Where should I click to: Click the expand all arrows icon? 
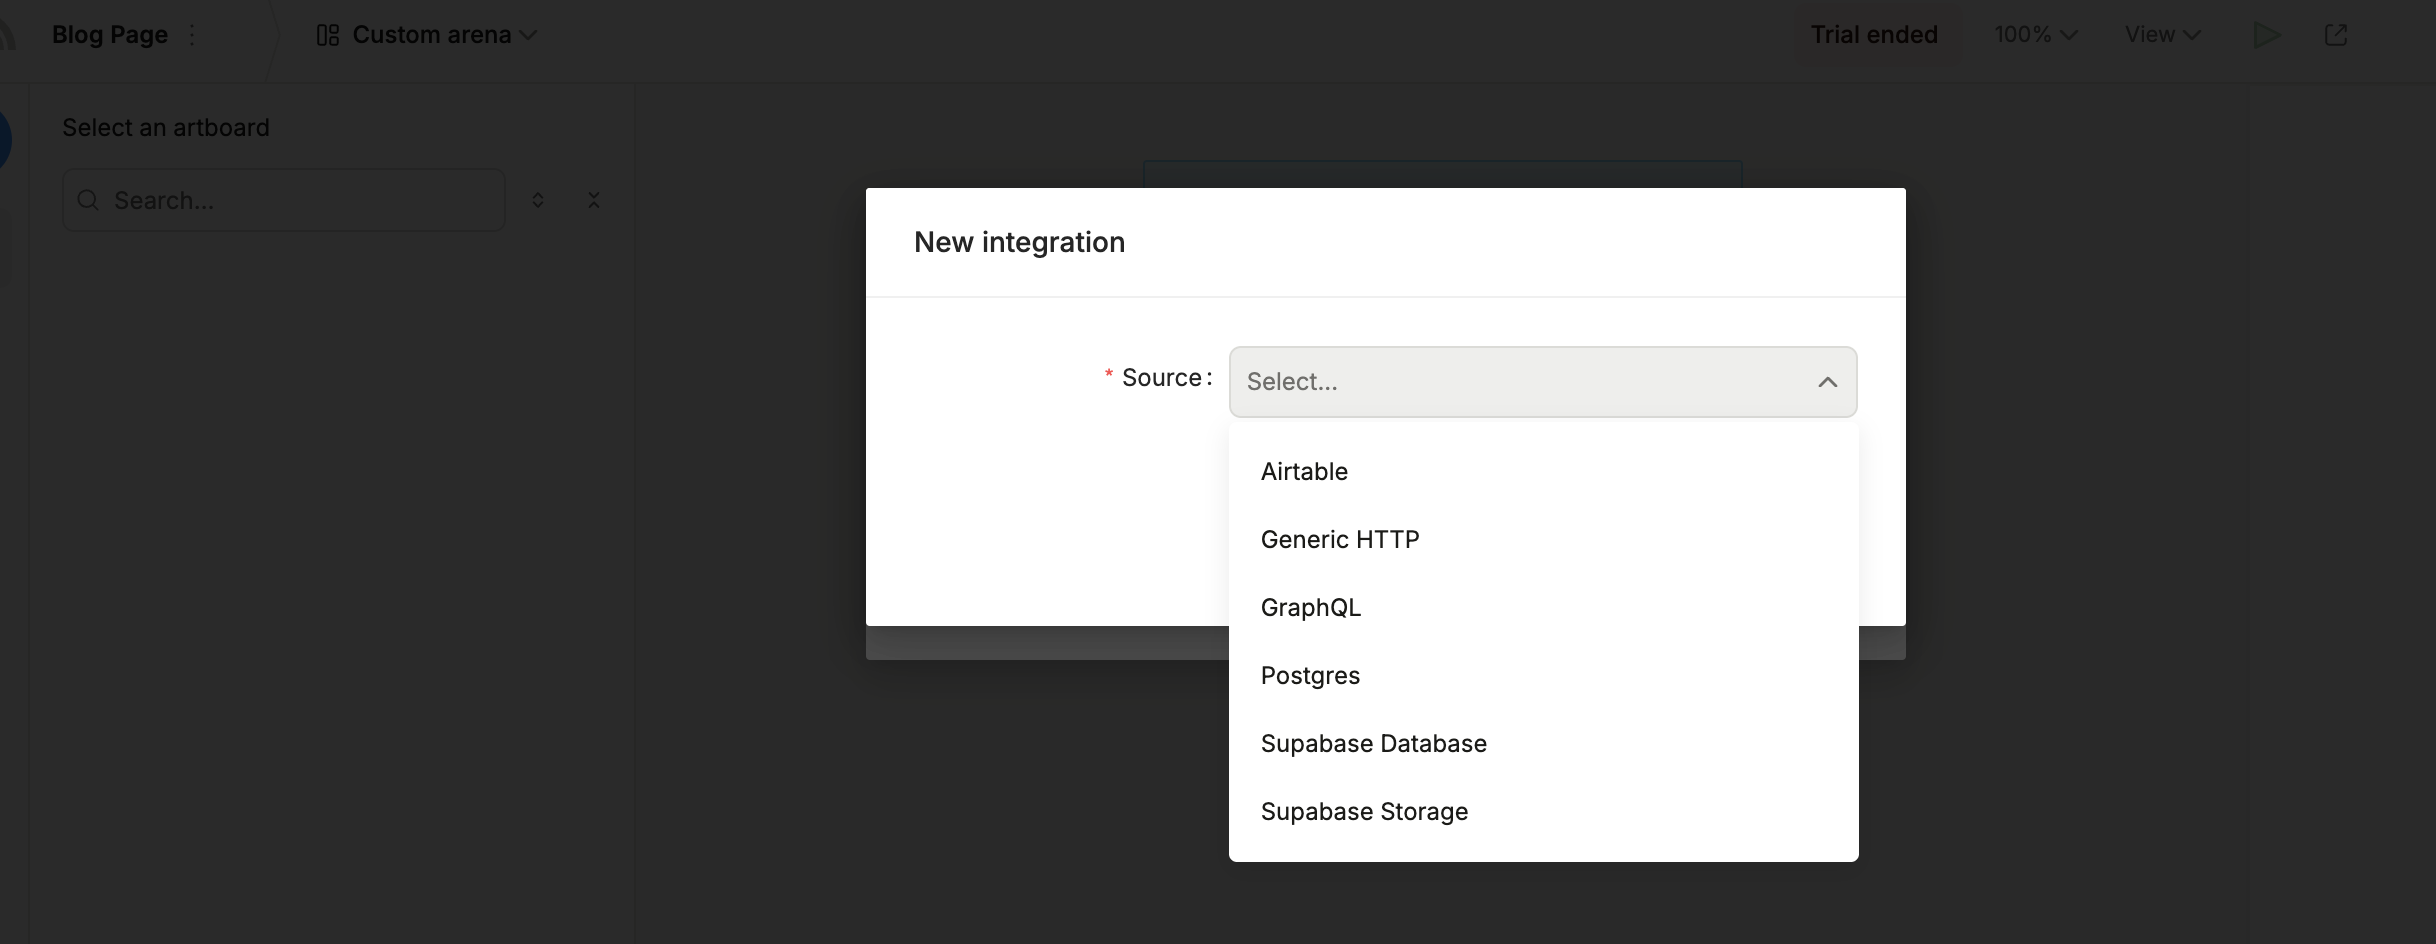coord(538,200)
